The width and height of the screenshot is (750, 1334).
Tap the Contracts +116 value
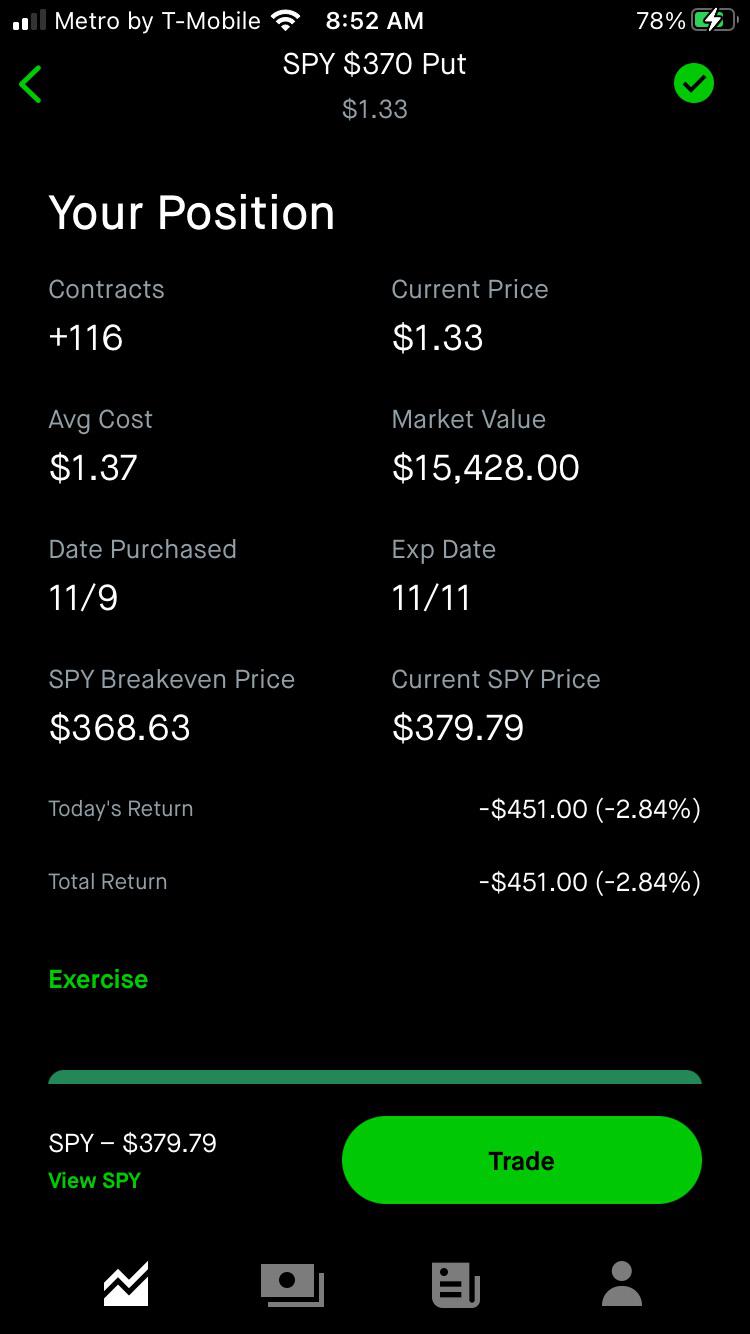pyautogui.click(x=86, y=338)
